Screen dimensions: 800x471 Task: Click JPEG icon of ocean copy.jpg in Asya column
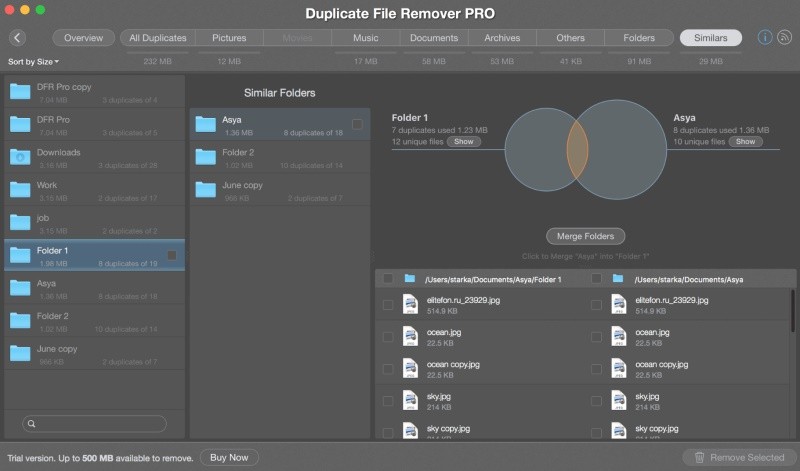pyautogui.click(x=619, y=368)
